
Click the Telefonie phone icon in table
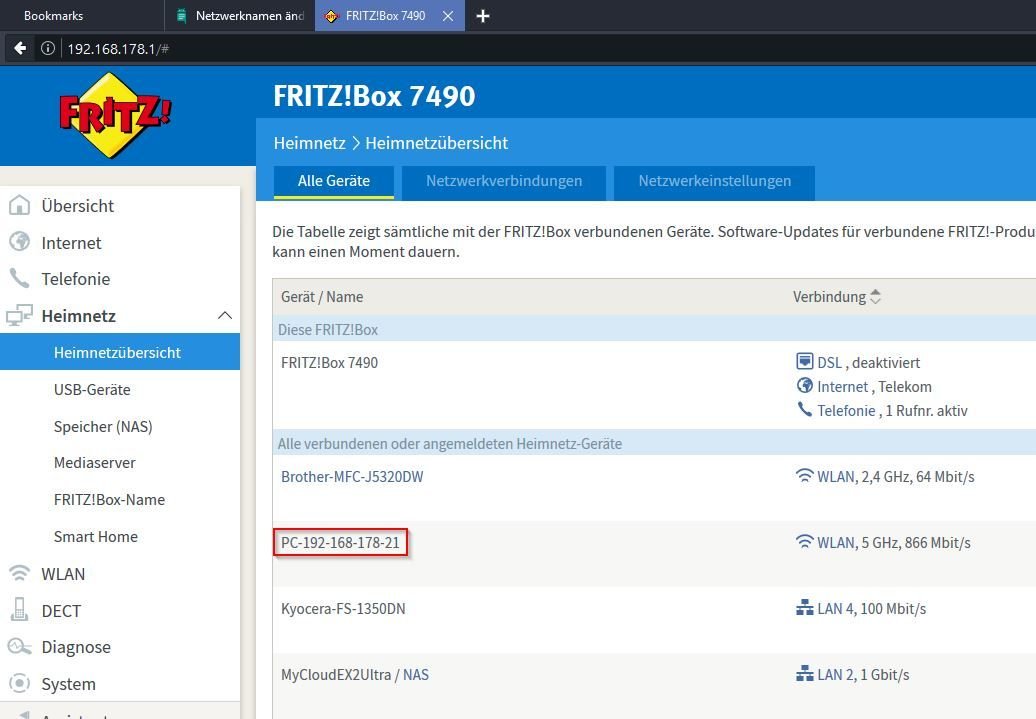[x=805, y=410]
